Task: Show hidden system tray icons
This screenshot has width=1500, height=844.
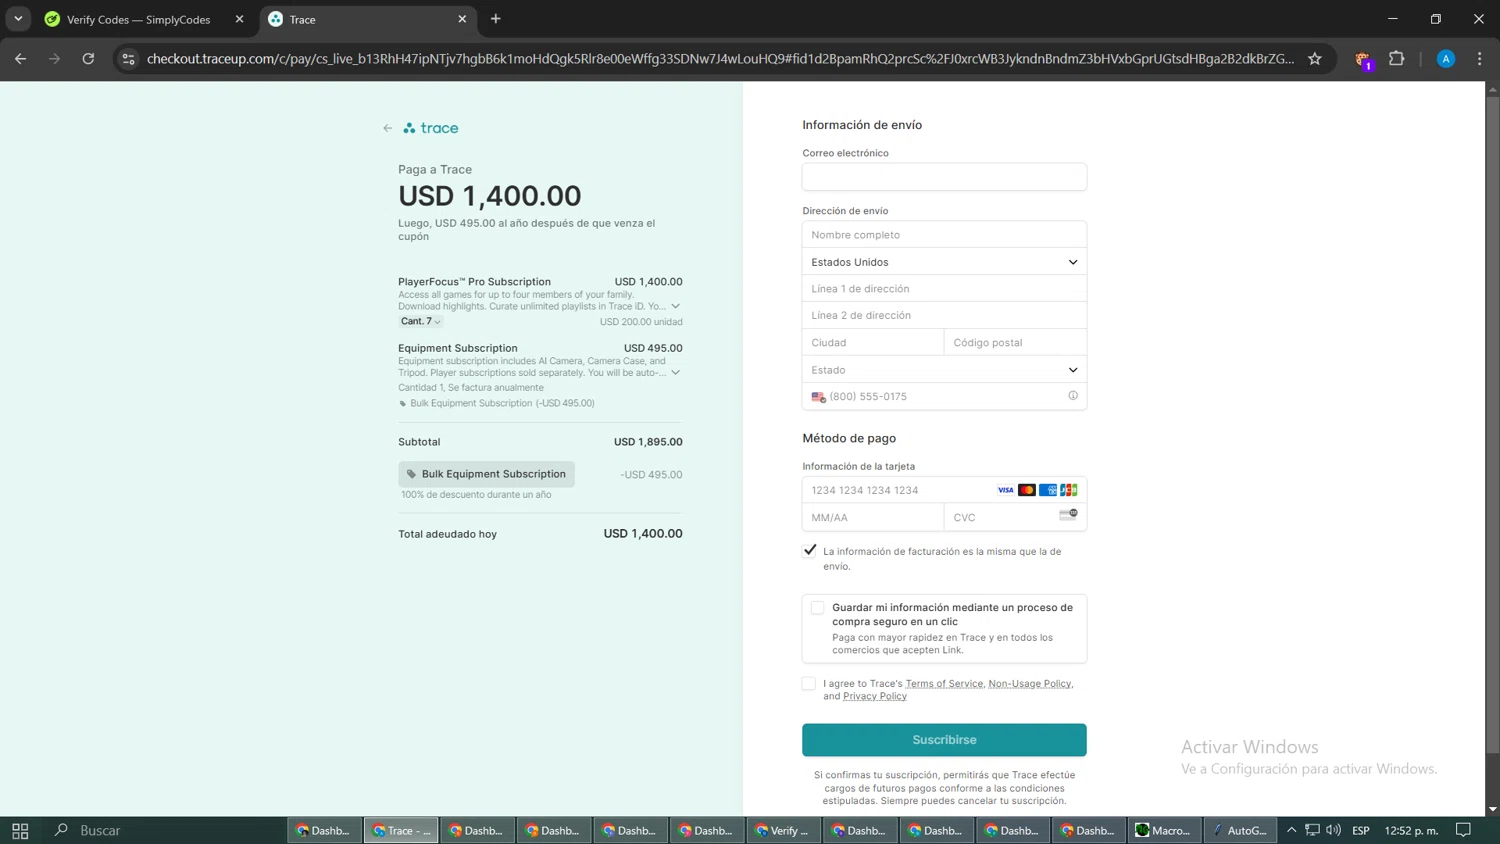Action: click(x=1291, y=830)
